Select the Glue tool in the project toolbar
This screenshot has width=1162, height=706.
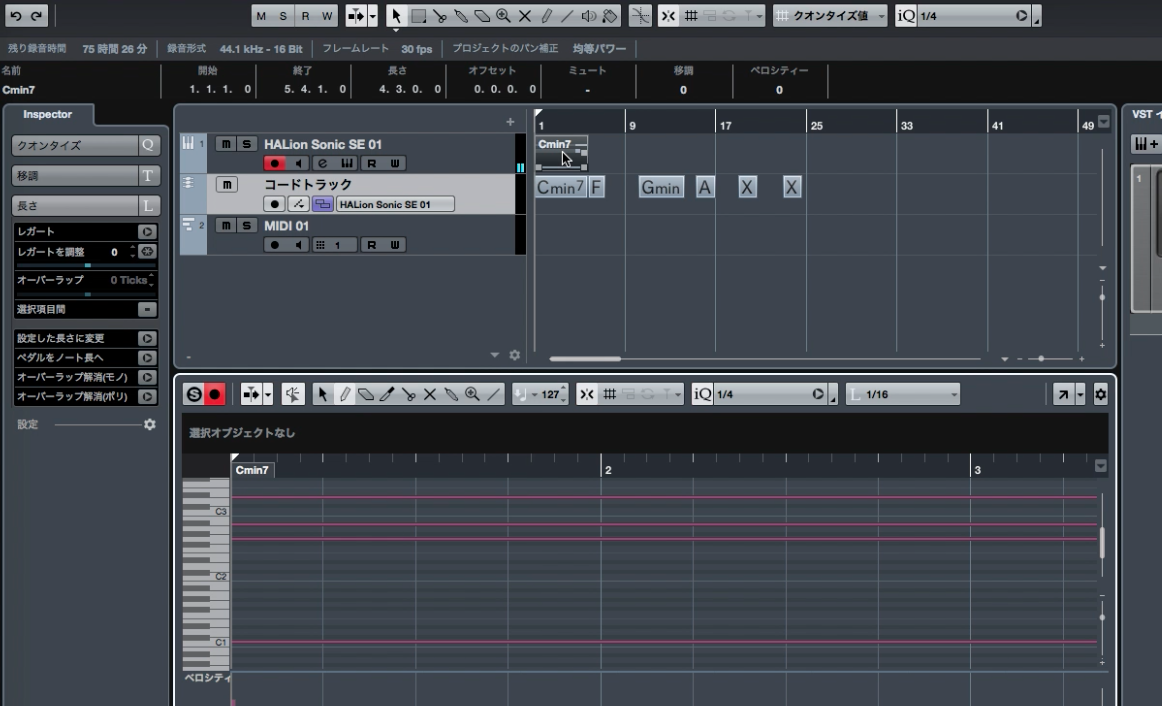click(461, 15)
